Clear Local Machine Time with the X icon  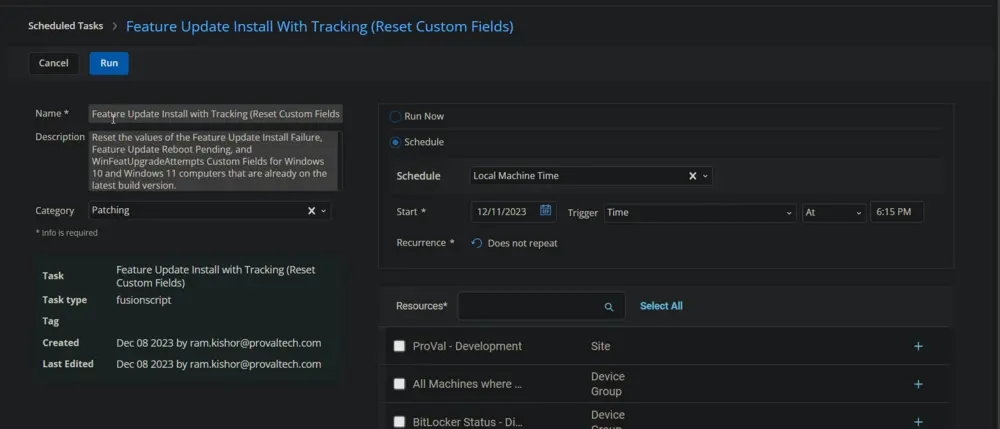click(692, 176)
